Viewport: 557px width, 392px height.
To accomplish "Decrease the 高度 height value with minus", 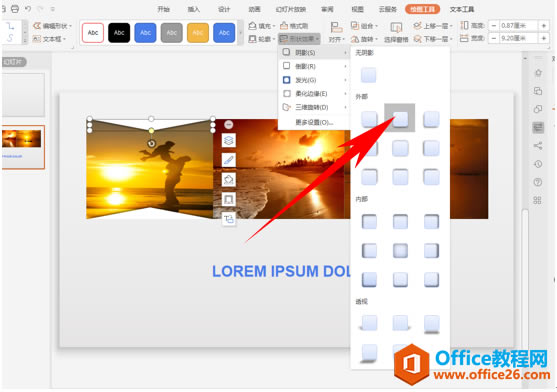I will tap(494, 26).
